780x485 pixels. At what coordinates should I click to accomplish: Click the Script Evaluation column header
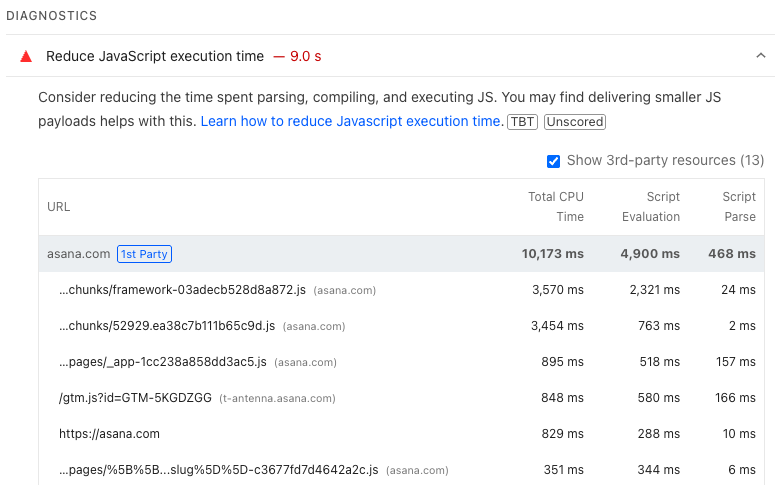pos(651,207)
